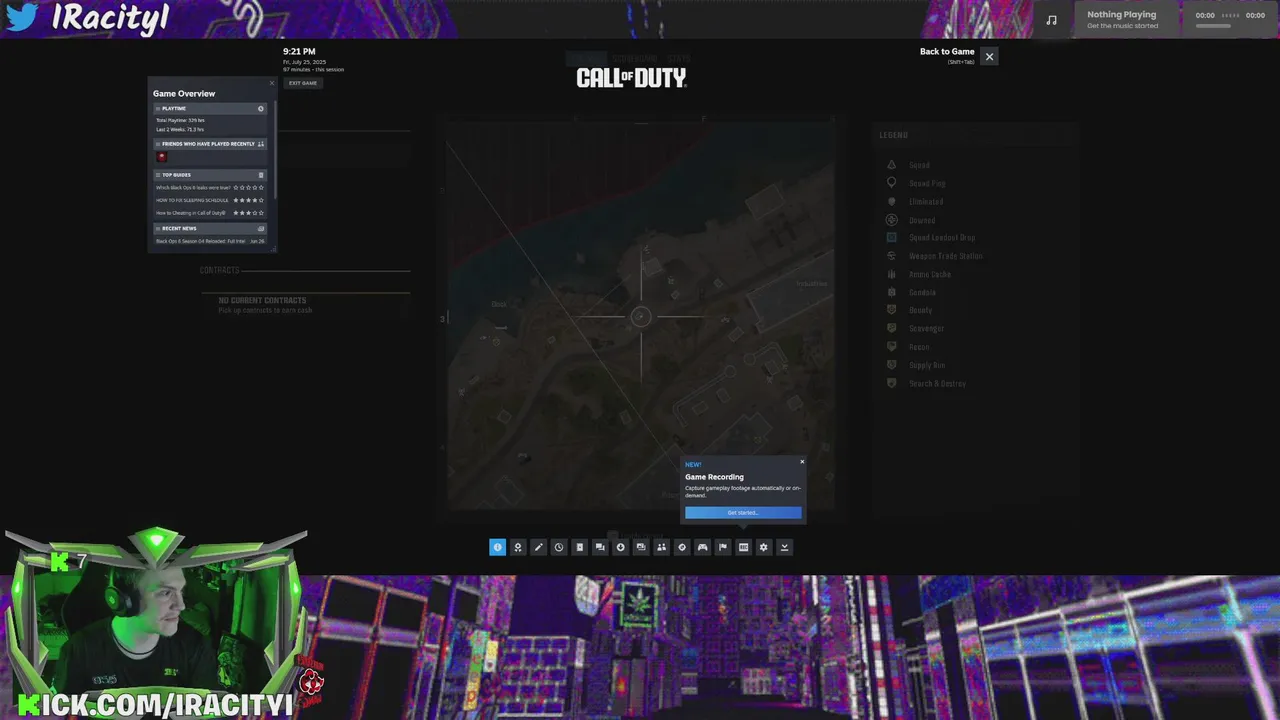The image size is (1280, 720).
Task: Click 'Last 2 Weeks' playtime text
Action: click(x=180, y=130)
